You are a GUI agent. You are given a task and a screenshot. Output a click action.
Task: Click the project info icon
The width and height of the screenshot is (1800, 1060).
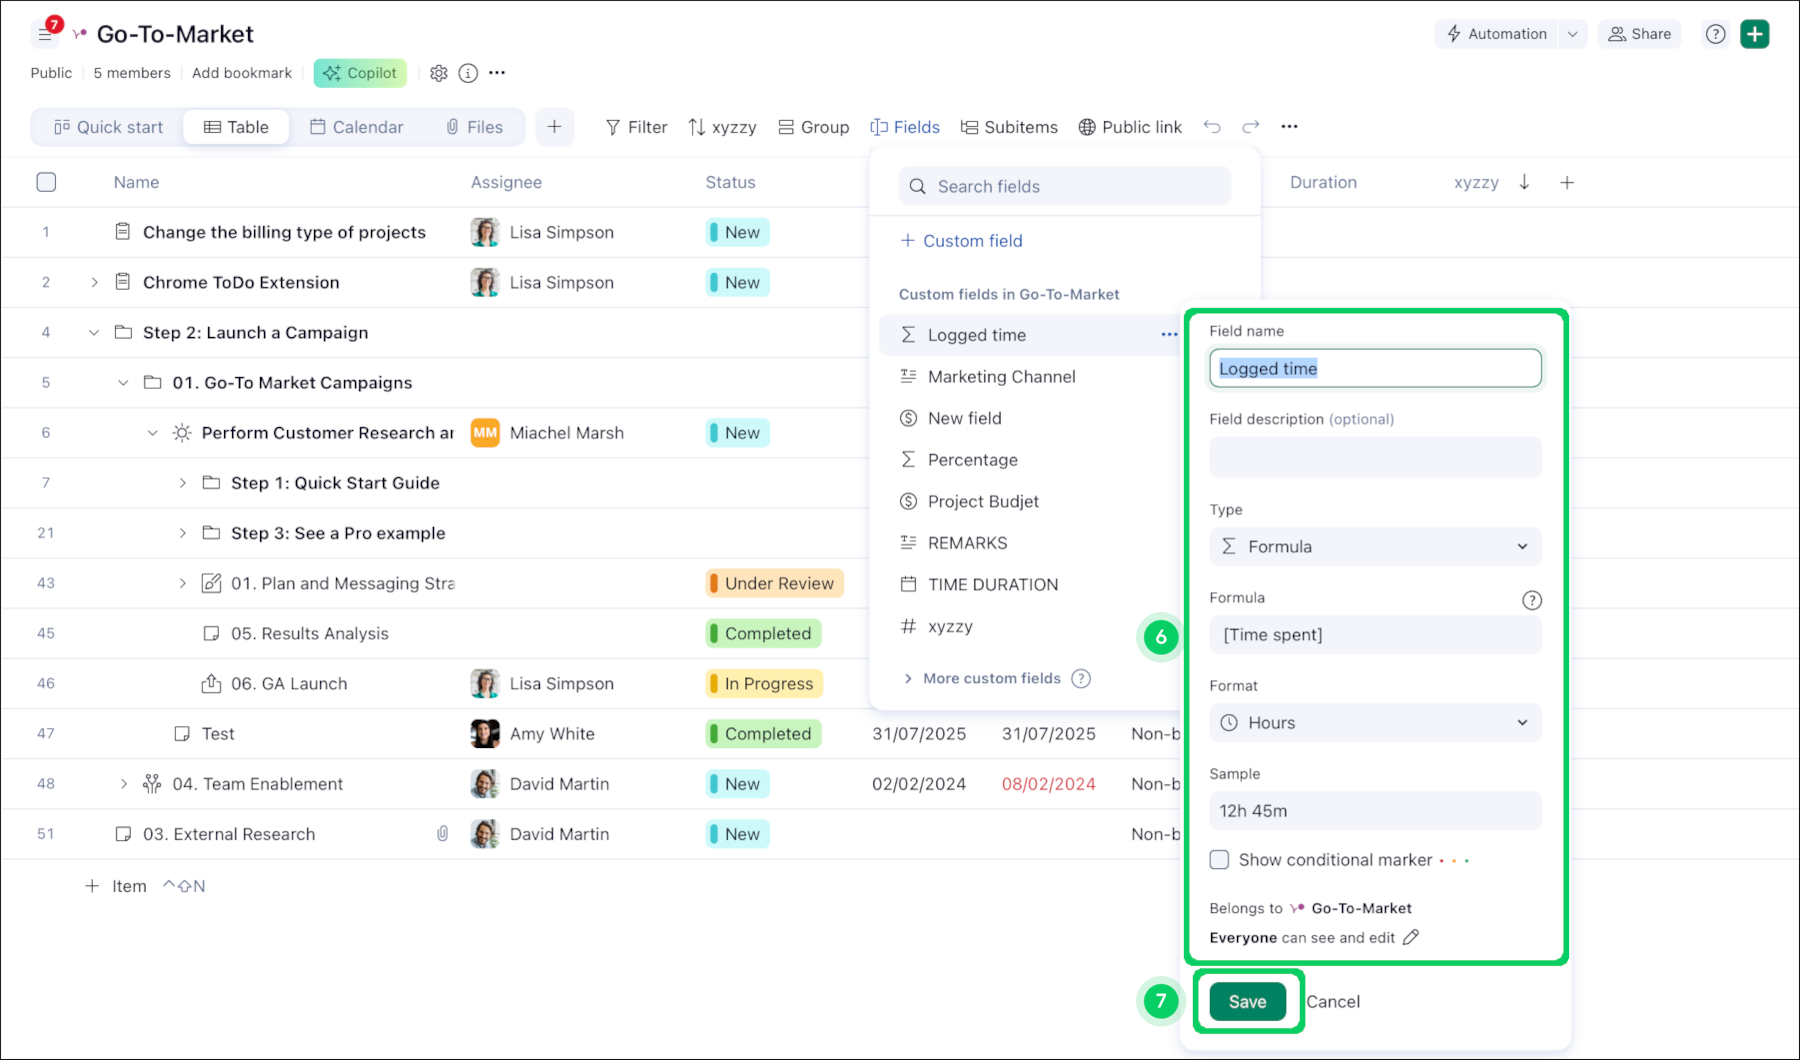(x=468, y=73)
